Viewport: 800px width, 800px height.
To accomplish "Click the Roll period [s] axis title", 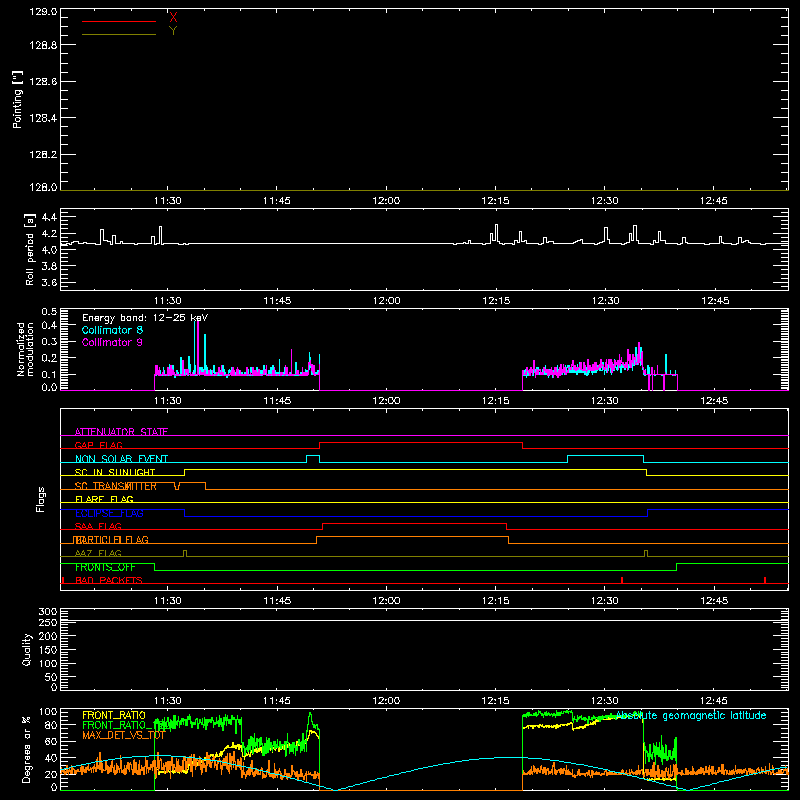I will (x=29, y=249).
